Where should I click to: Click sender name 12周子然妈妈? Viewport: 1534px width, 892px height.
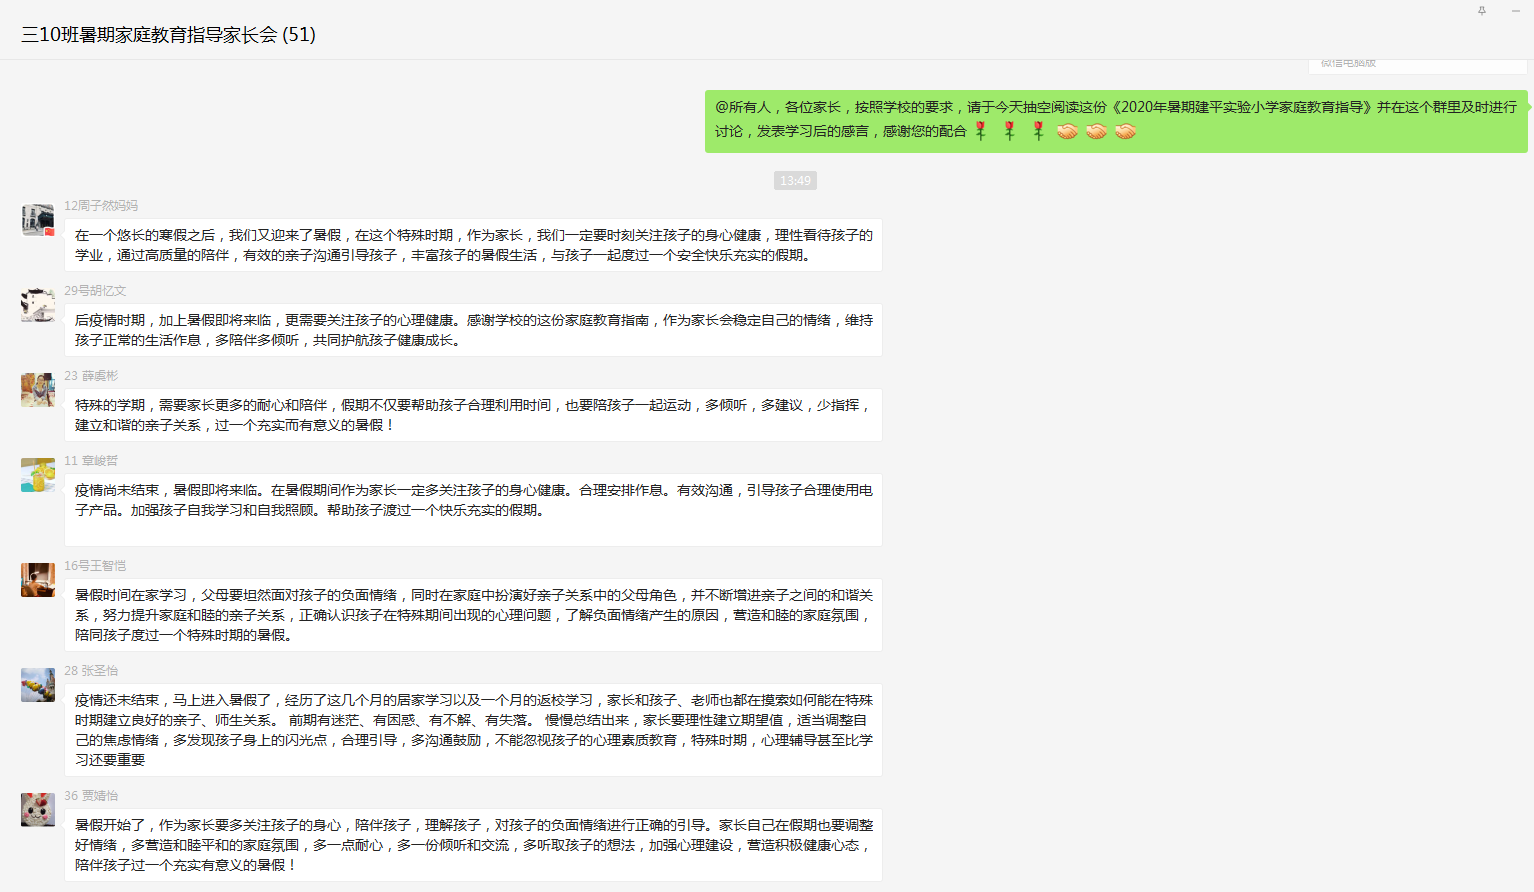coord(101,206)
